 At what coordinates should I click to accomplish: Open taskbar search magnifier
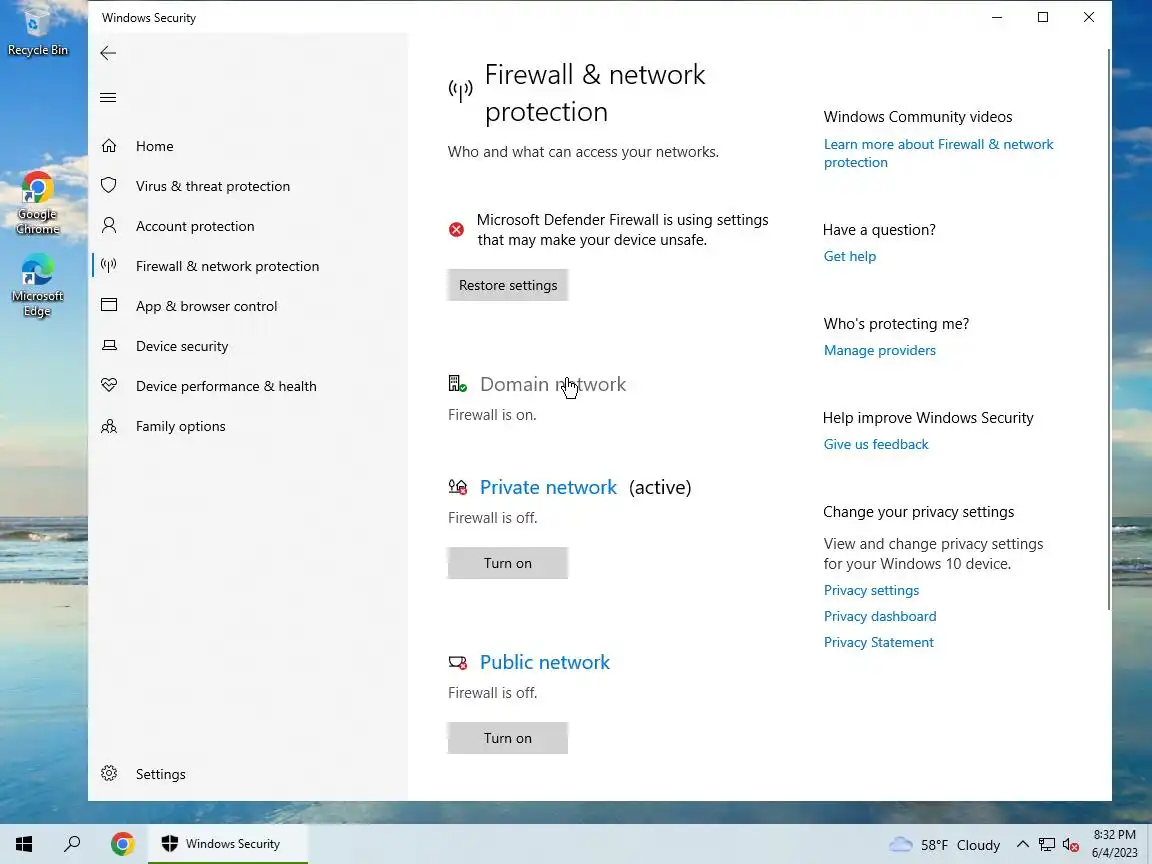point(72,843)
